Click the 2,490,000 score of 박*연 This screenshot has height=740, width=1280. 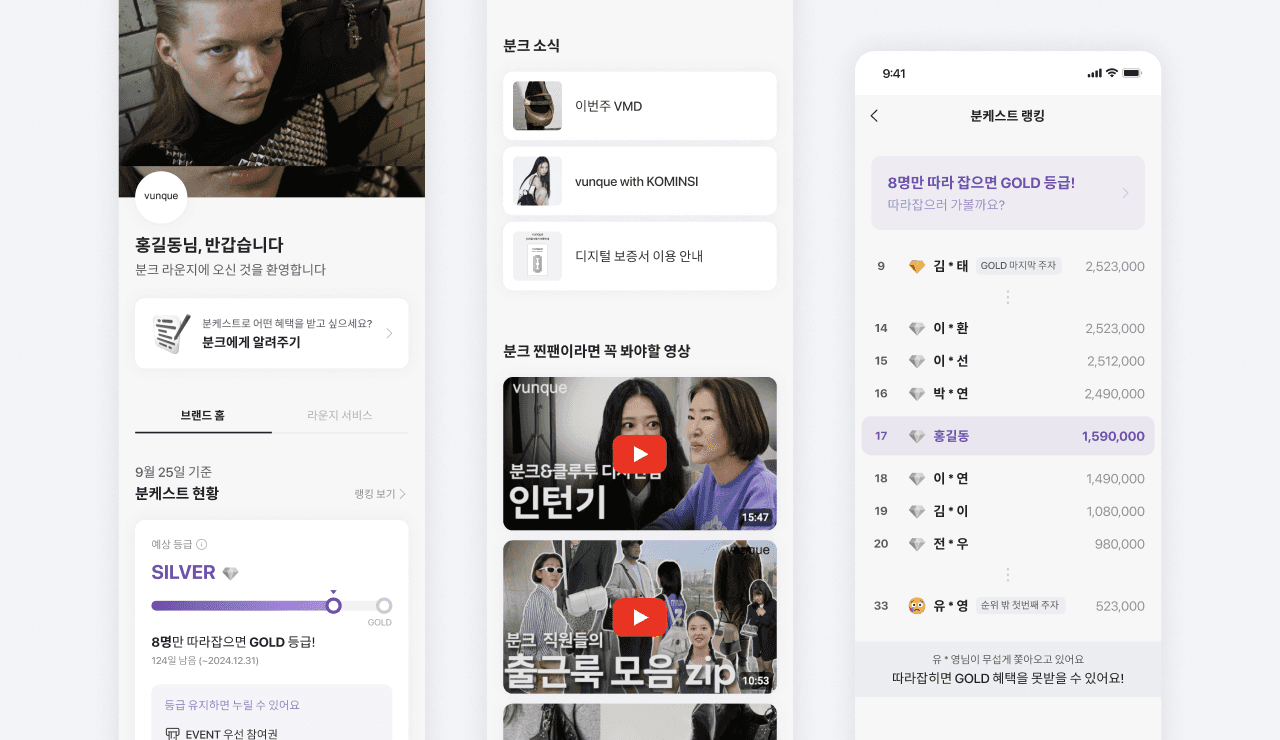(1115, 394)
